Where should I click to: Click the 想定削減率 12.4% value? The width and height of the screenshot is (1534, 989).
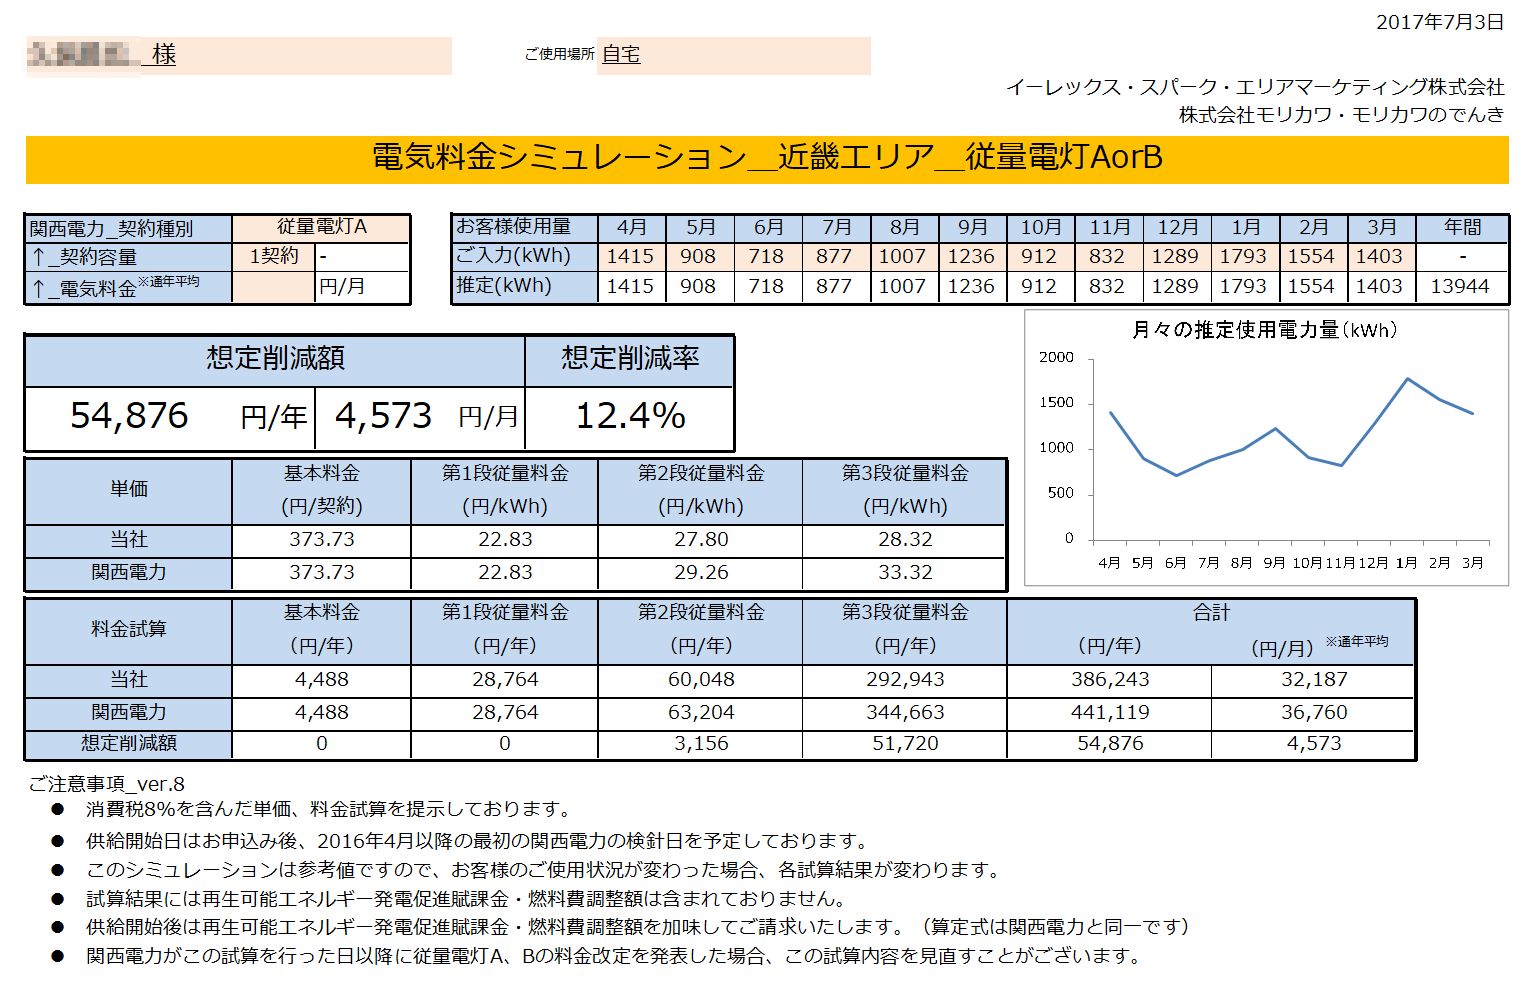630,417
